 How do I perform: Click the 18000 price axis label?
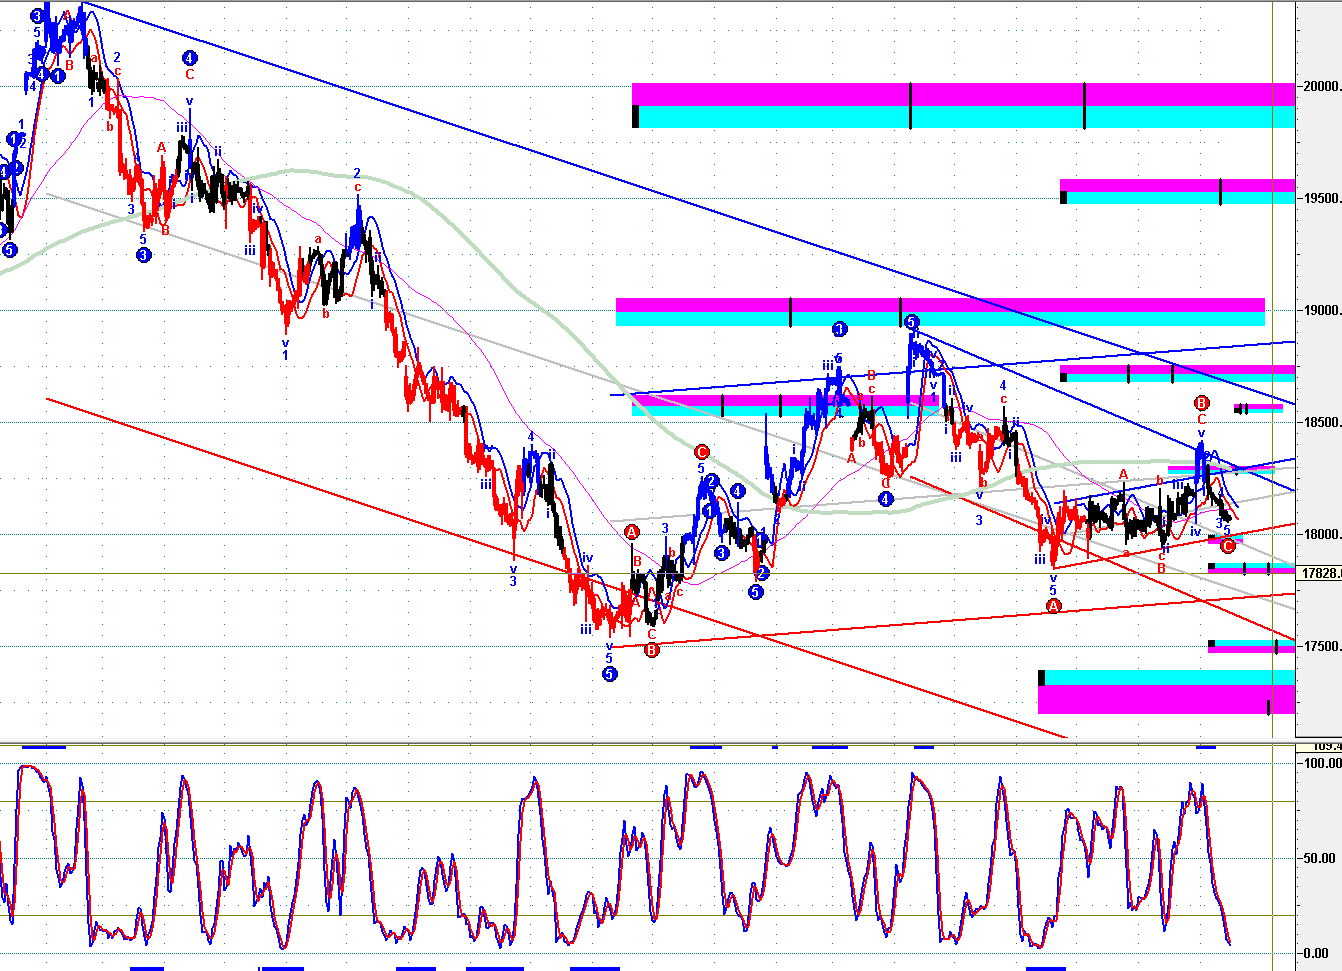(x=1322, y=534)
